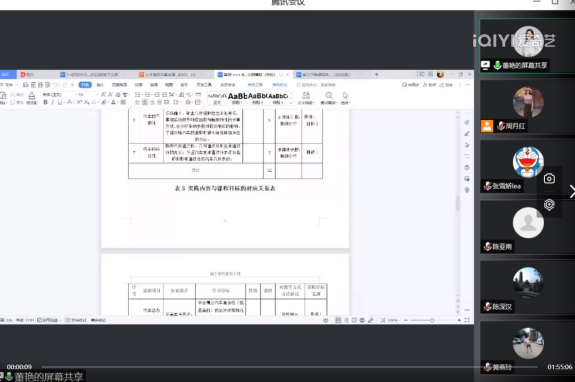Screen dimensions: 575x382
Task: Click the find and replace magnifier icon
Action: click(329, 96)
